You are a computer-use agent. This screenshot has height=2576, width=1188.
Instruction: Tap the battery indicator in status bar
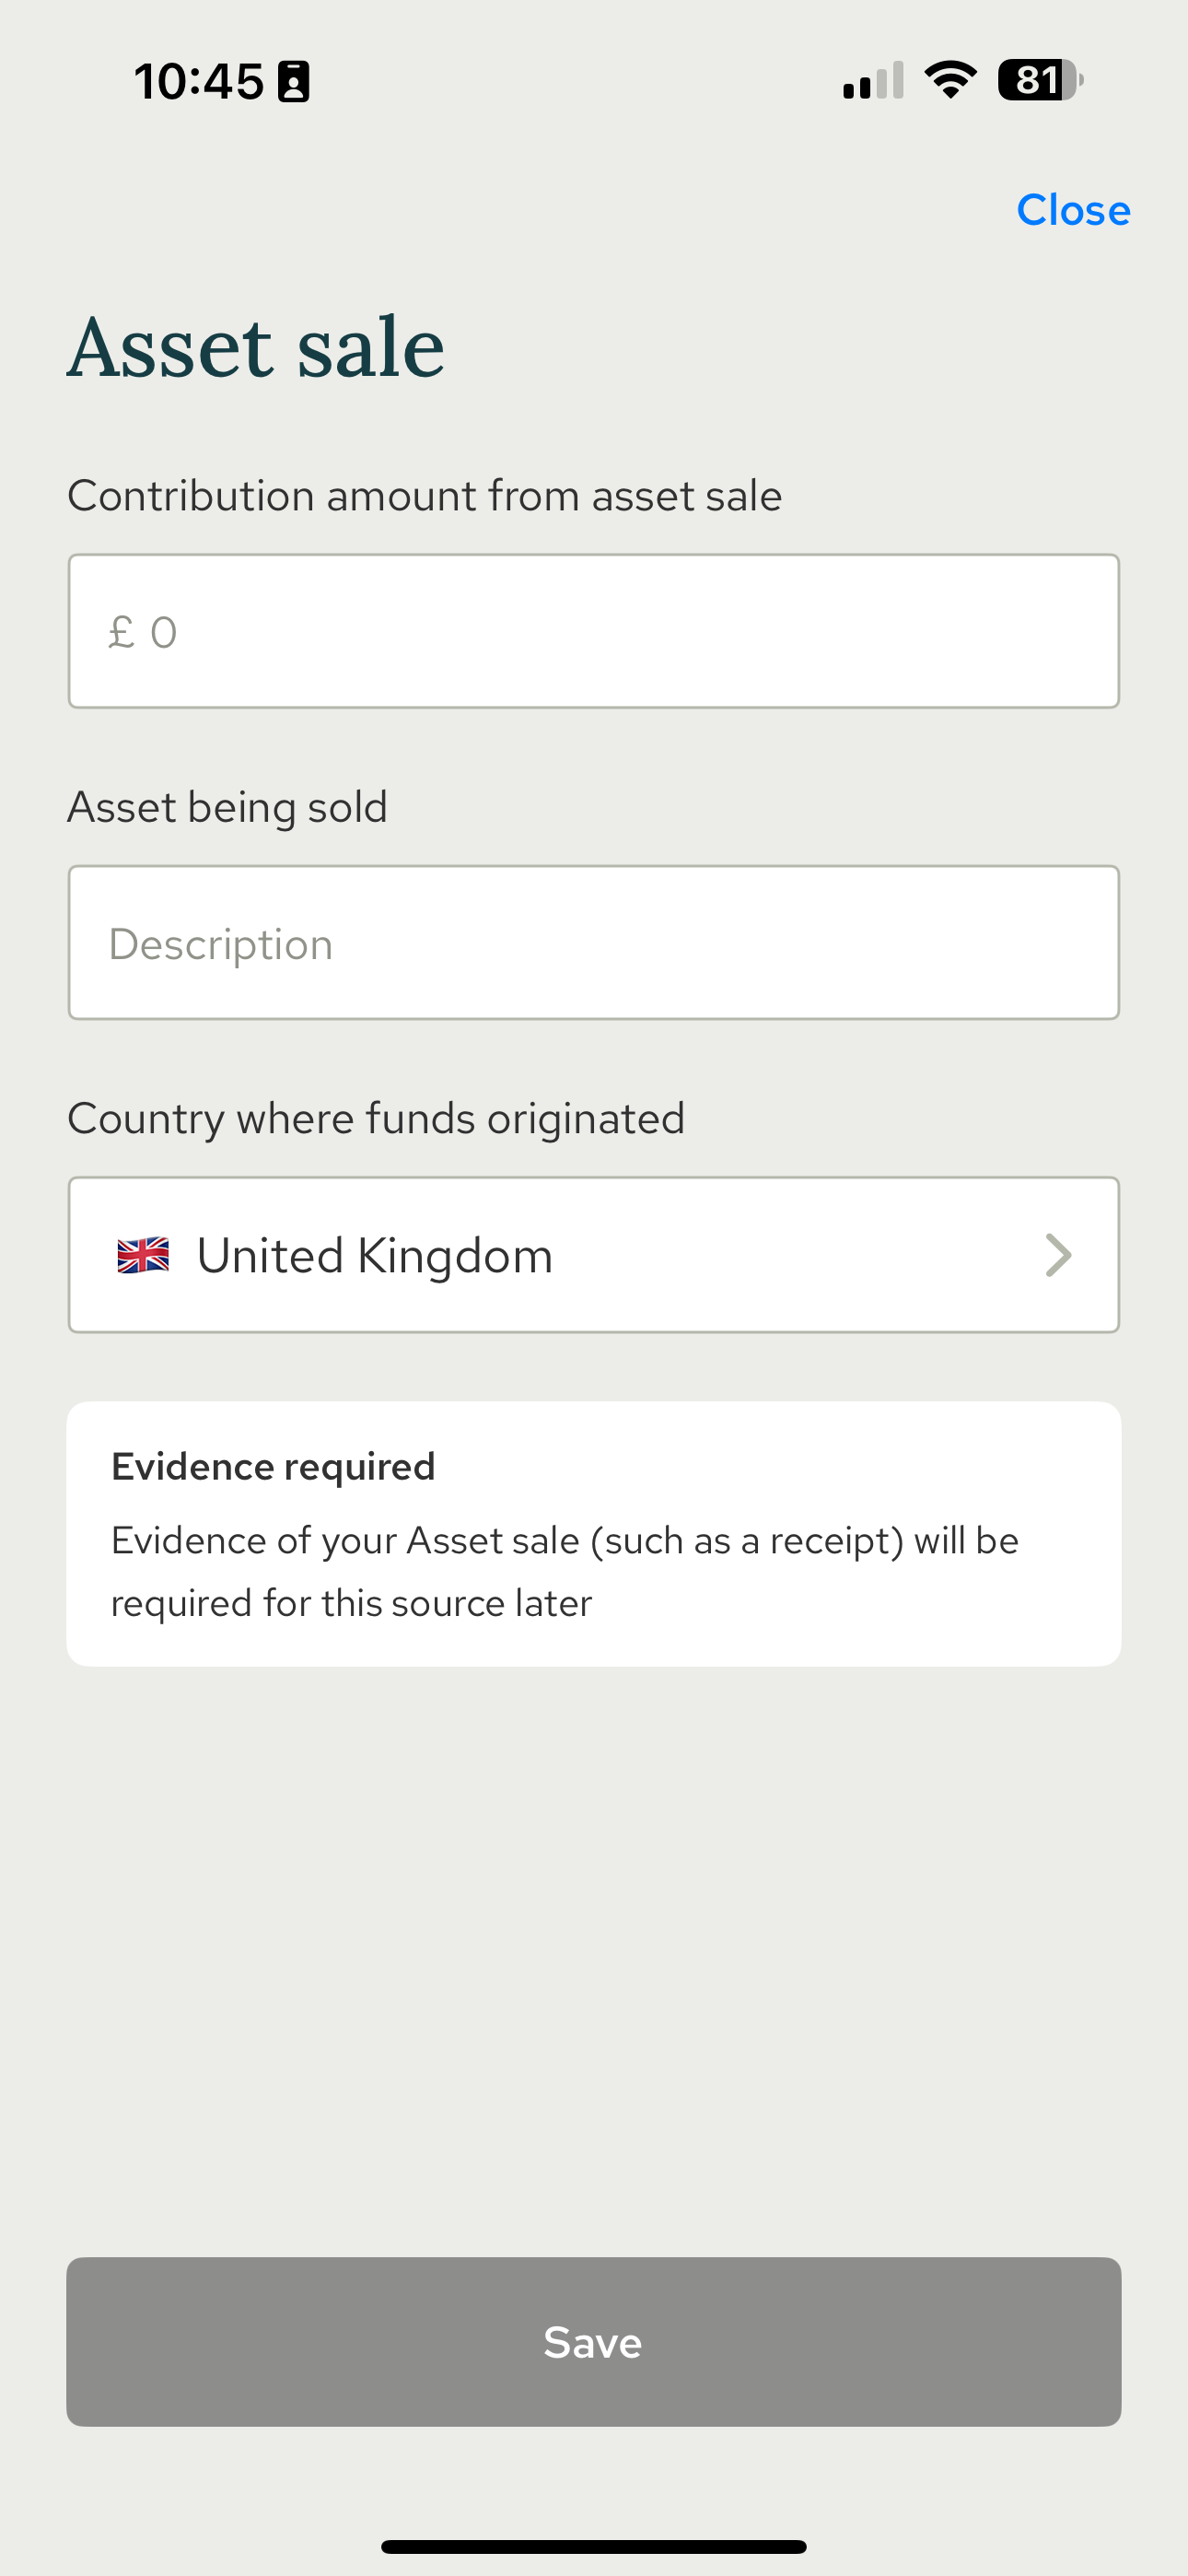[1040, 80]
